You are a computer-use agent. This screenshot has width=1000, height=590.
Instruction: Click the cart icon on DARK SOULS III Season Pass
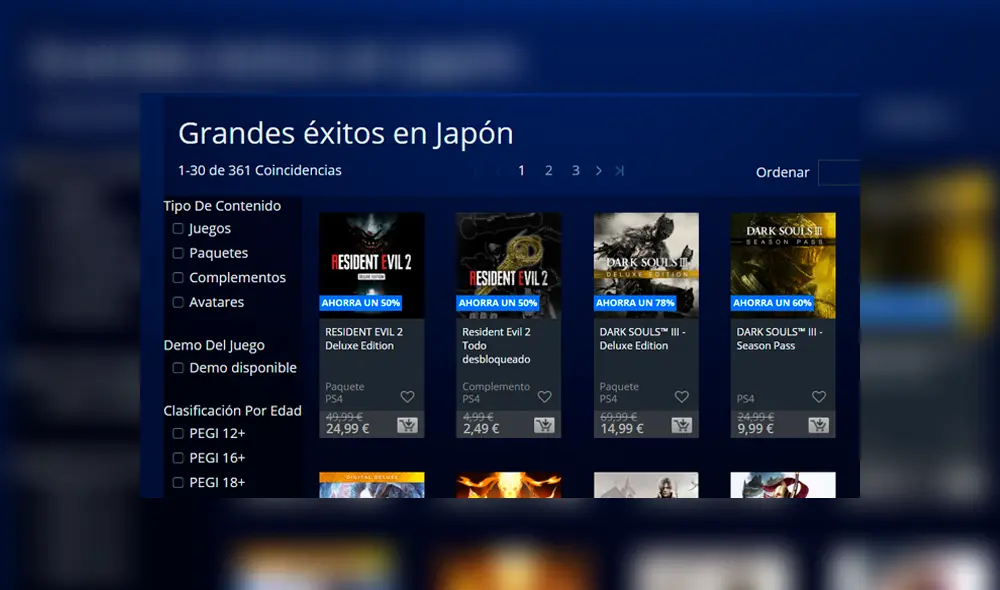[x=818, y=427]
